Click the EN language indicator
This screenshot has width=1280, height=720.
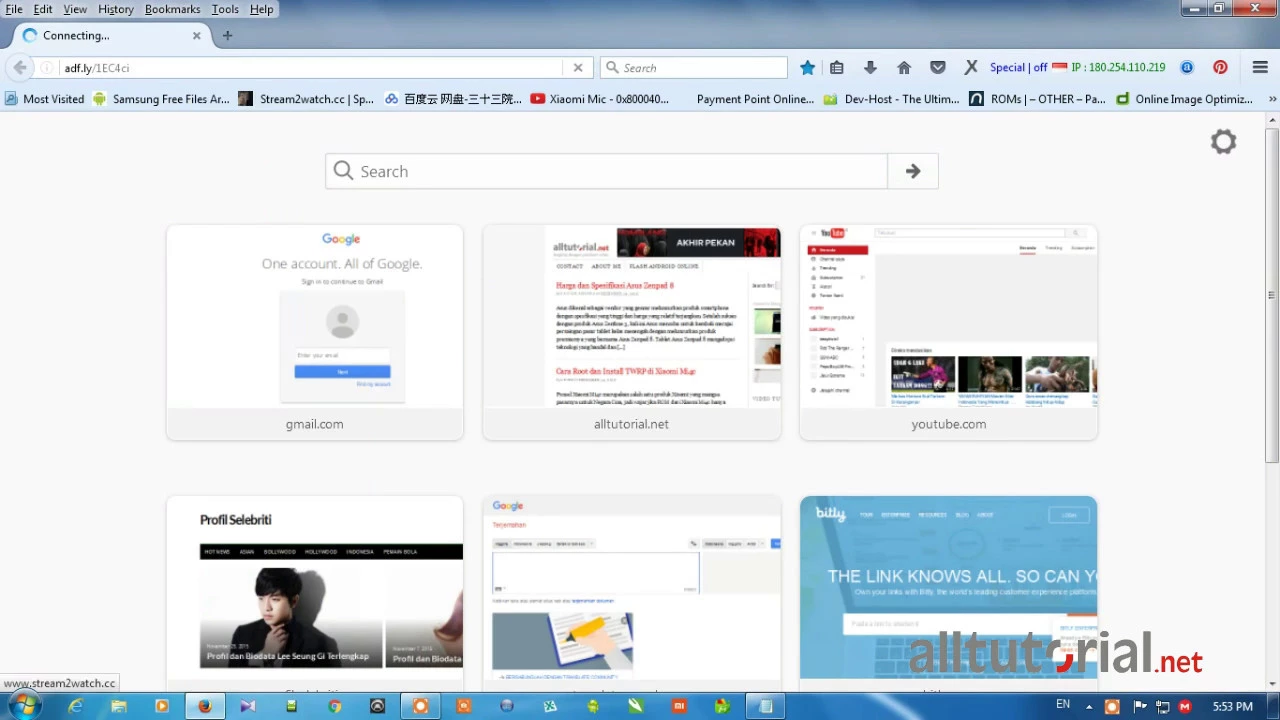[x=1063, y=705]
